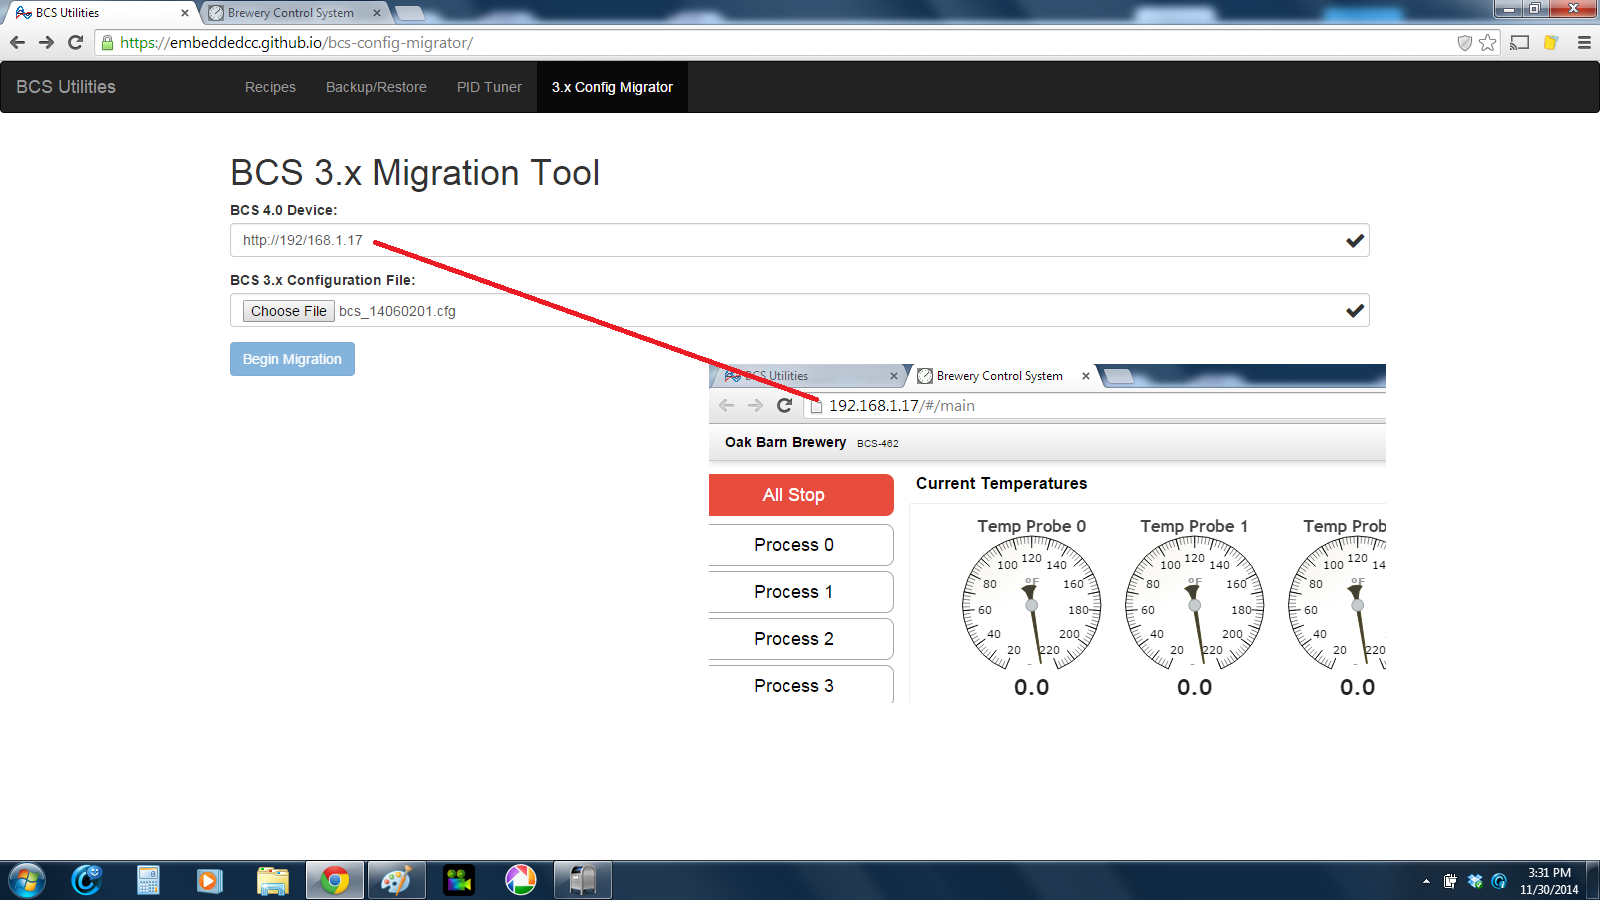Select the BCS Utilities browser tab
Viewport: 1600px width, 900px height.
pos(98,13)
